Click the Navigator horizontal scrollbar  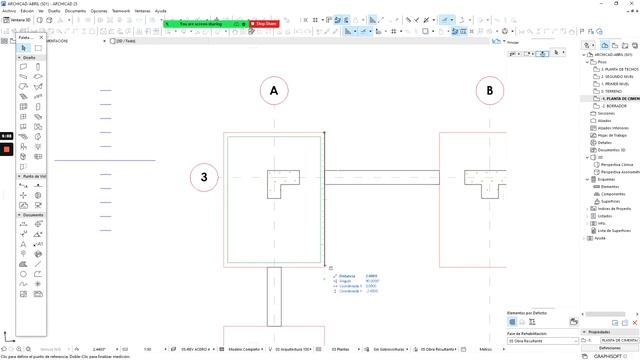(606, 314)
